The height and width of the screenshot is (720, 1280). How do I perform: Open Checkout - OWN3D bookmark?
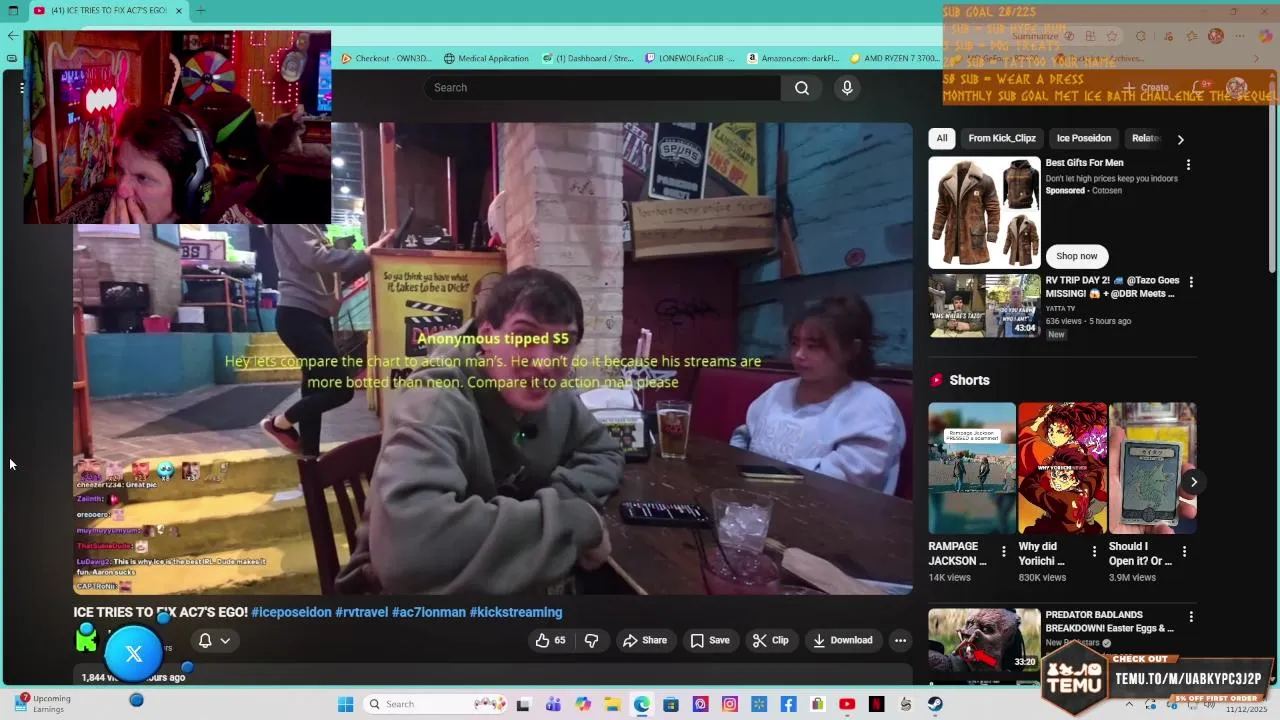[x=386, y=58]
